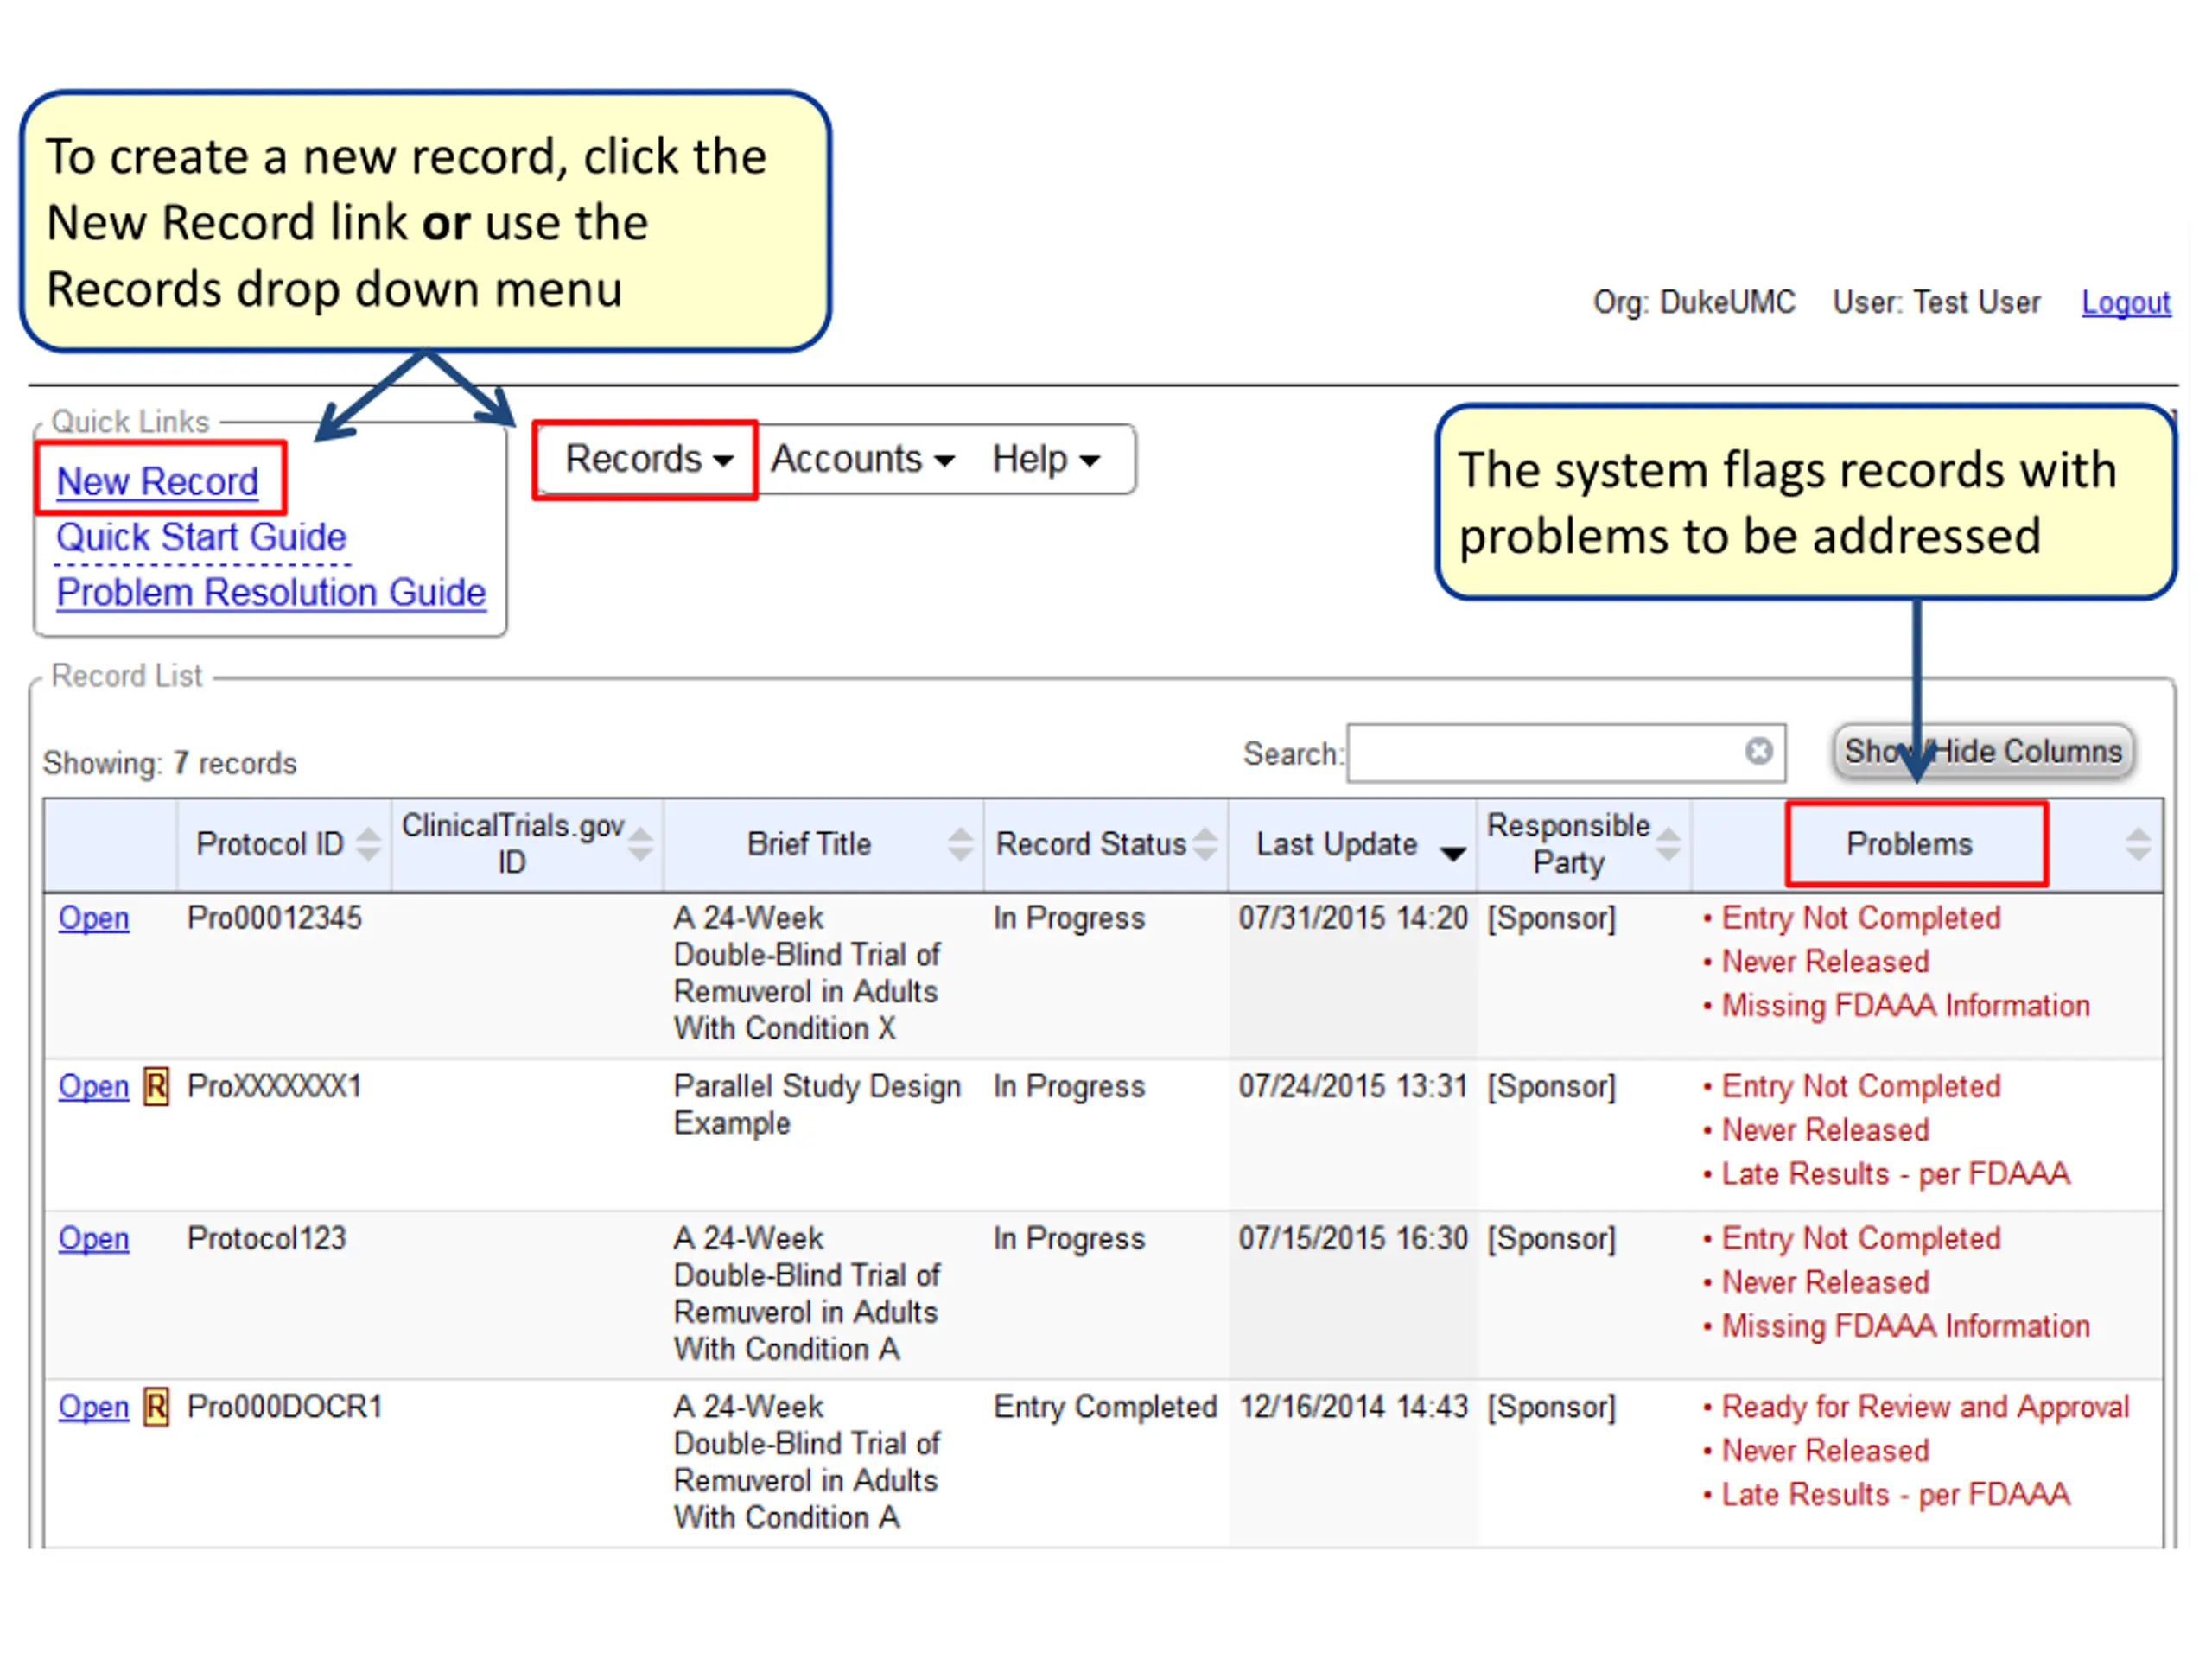
Task: Click the Logout link
Action: coord(2126,302)
